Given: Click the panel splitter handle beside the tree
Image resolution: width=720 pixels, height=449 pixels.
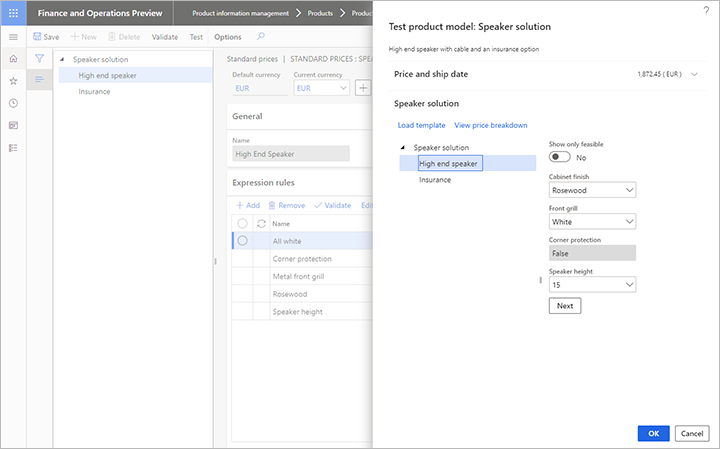Looking at the screenshot, I should (x=215, y=261).
